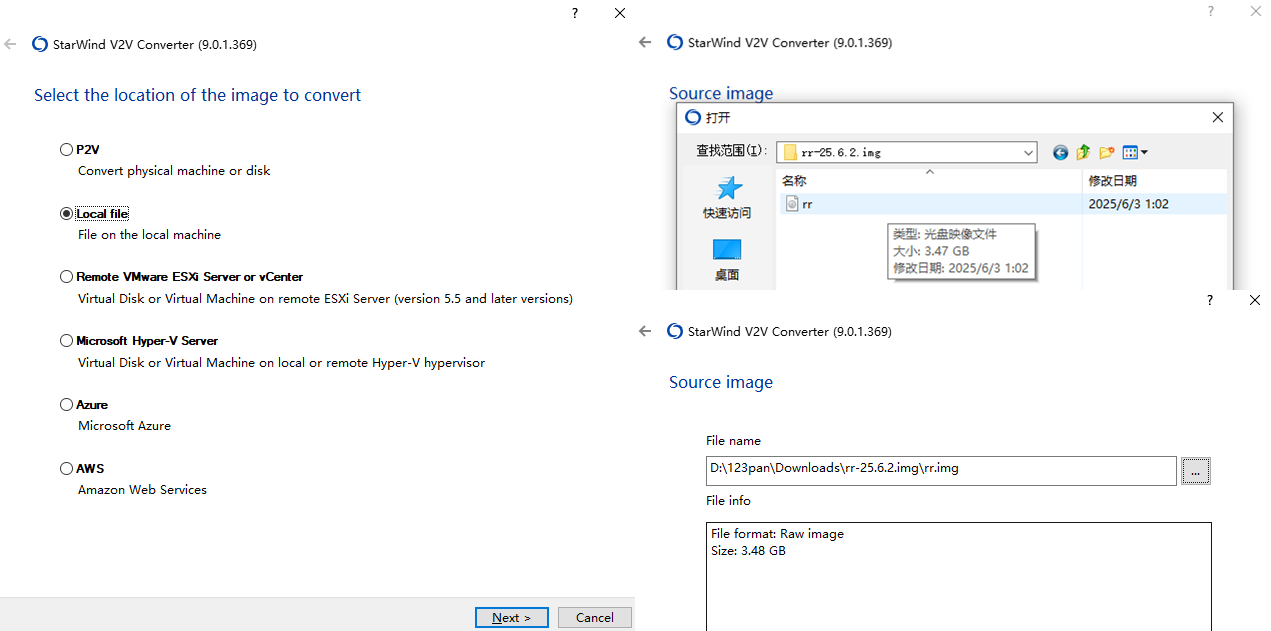Viewport: 1271px width, 631px height.
Task: Open help in the File name window
Action: pyautogui.click(x=1210, y=300)
